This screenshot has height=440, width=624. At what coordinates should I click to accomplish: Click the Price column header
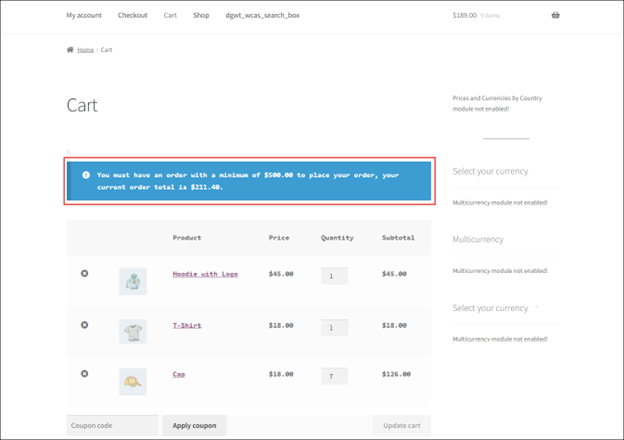coord(279,238)
